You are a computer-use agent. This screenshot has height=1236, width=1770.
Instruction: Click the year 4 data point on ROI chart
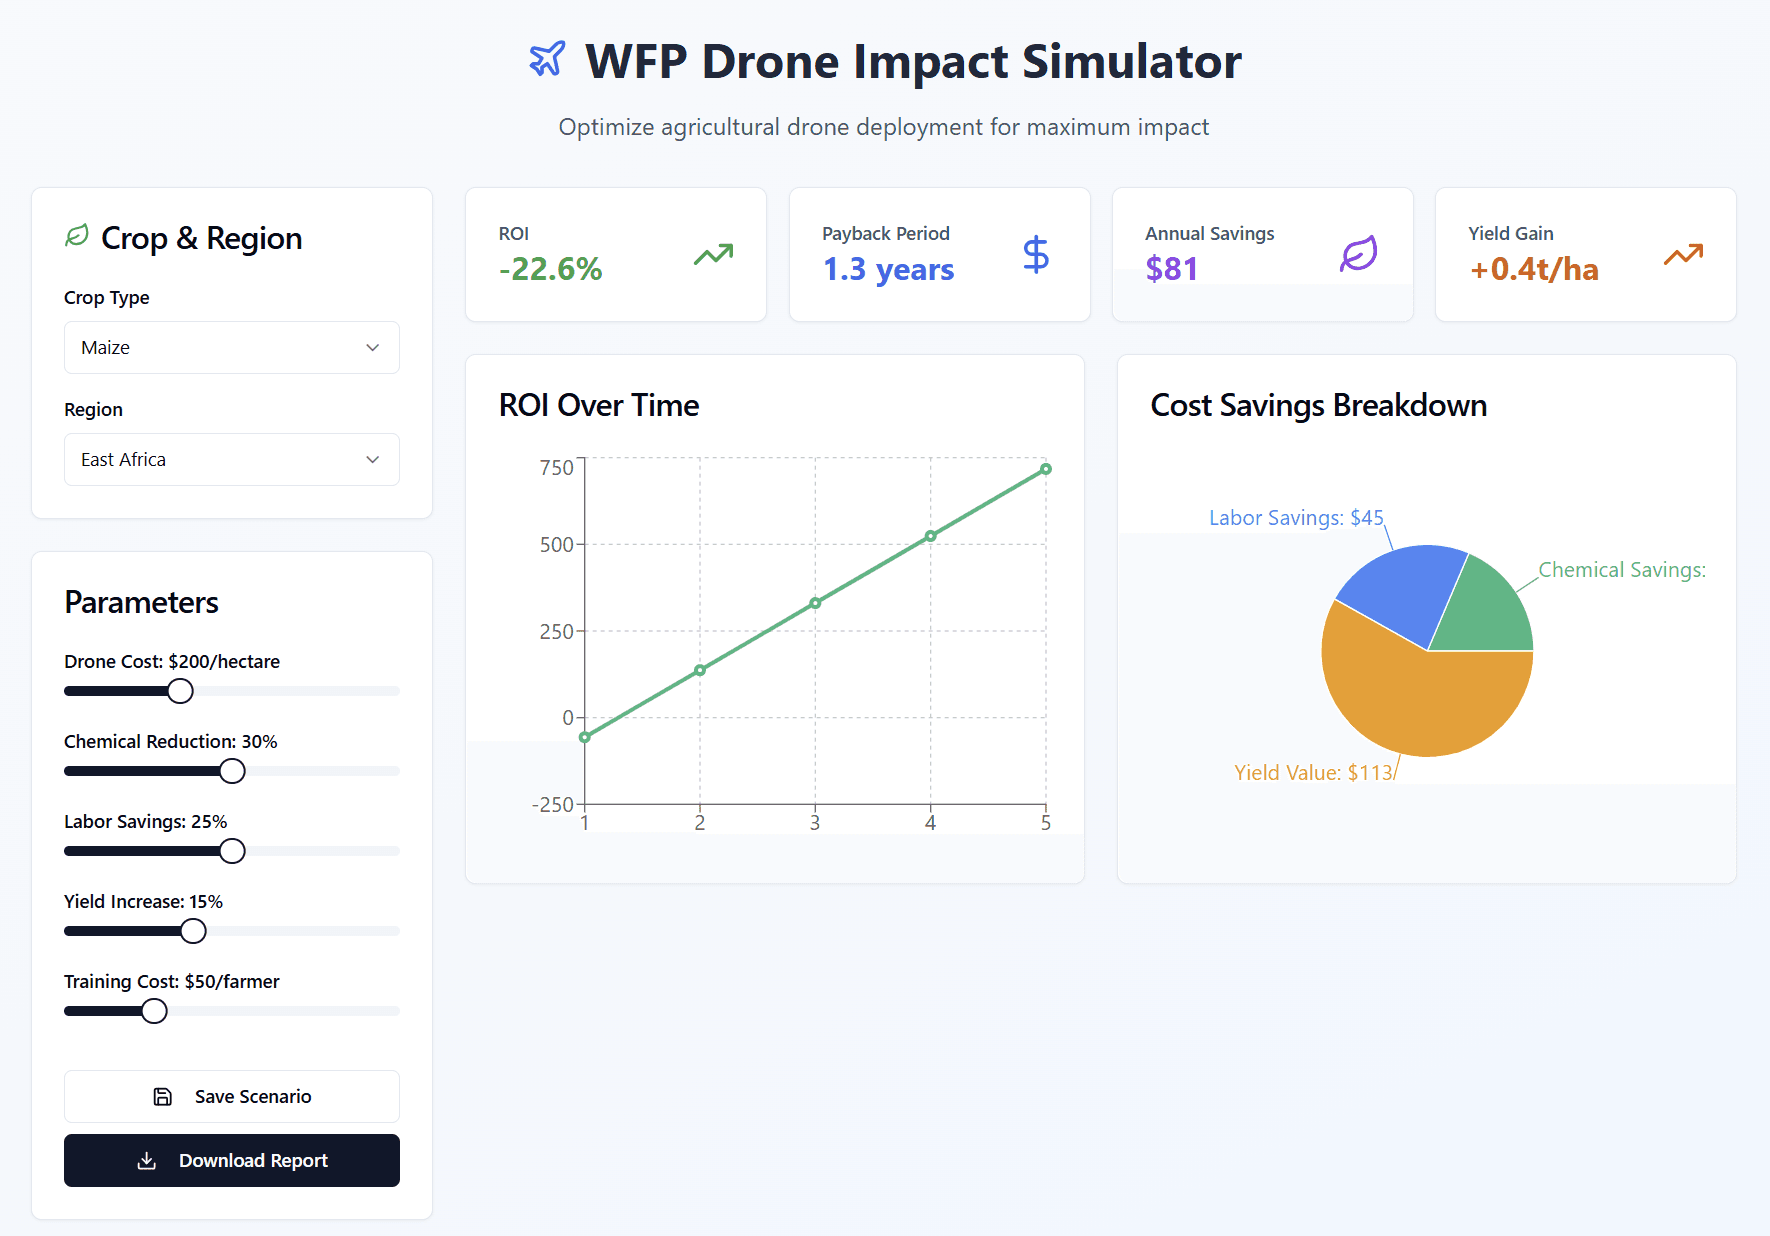pos(931,536)
